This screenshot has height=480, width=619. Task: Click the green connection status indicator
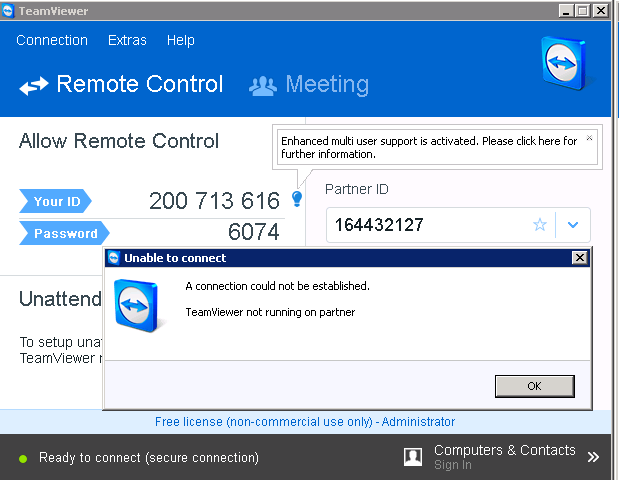pyautogui.click(x=23, y=458)
